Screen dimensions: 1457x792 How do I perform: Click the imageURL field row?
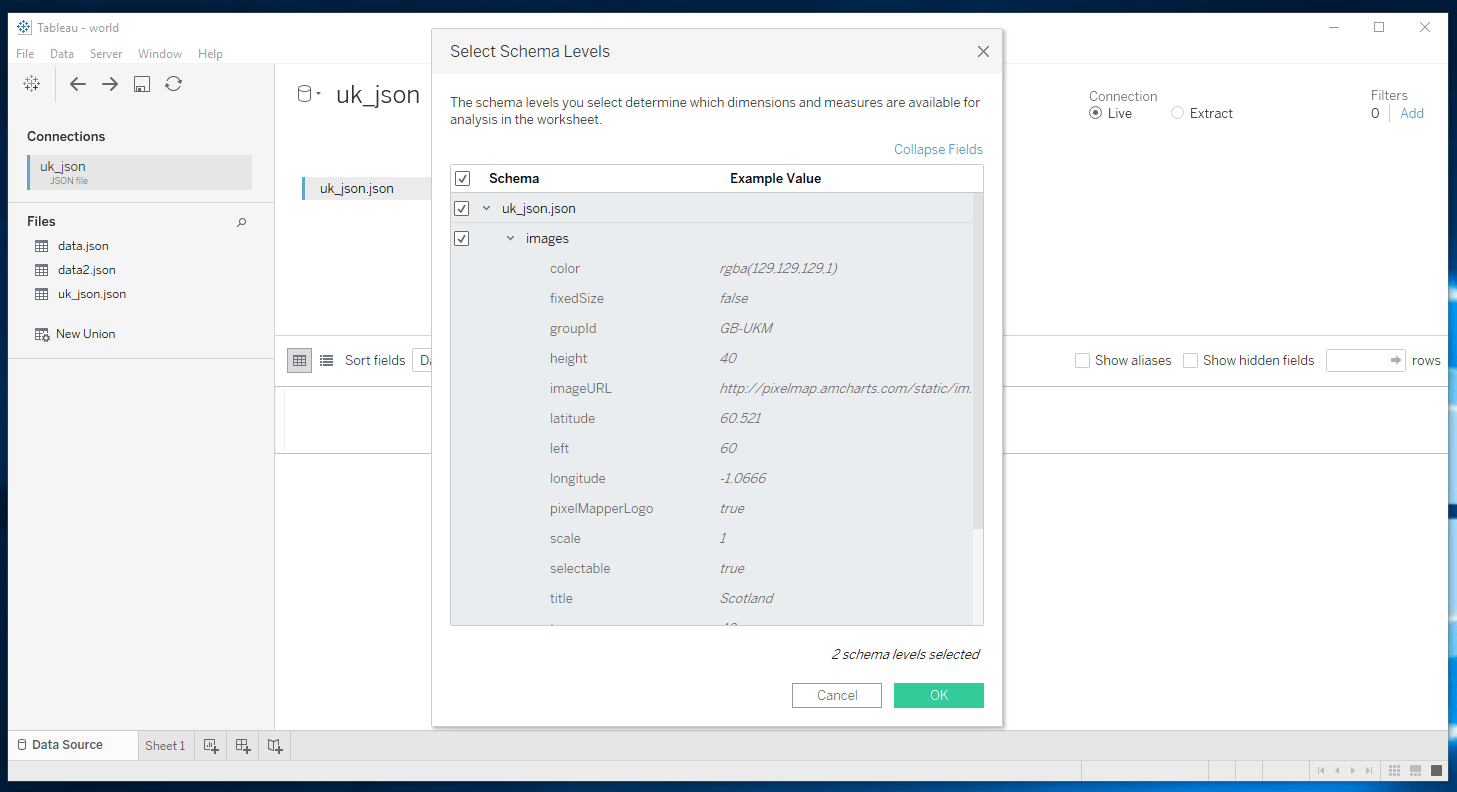711,389
